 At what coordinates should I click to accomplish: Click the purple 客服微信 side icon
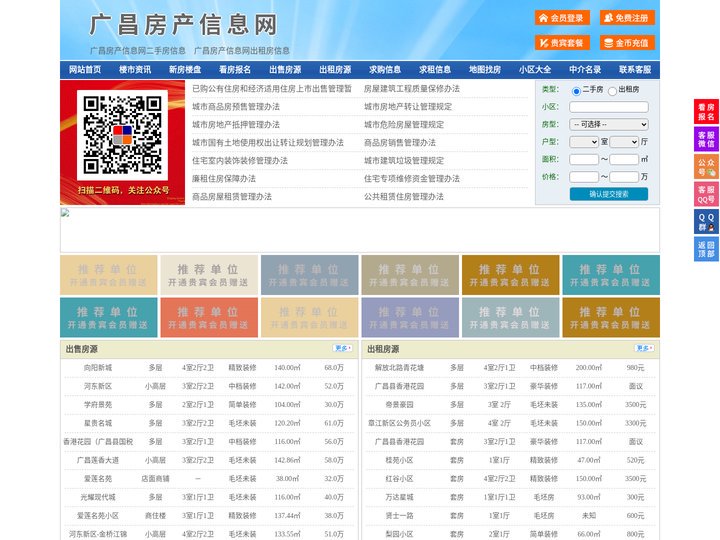click(x=706, y=139)
